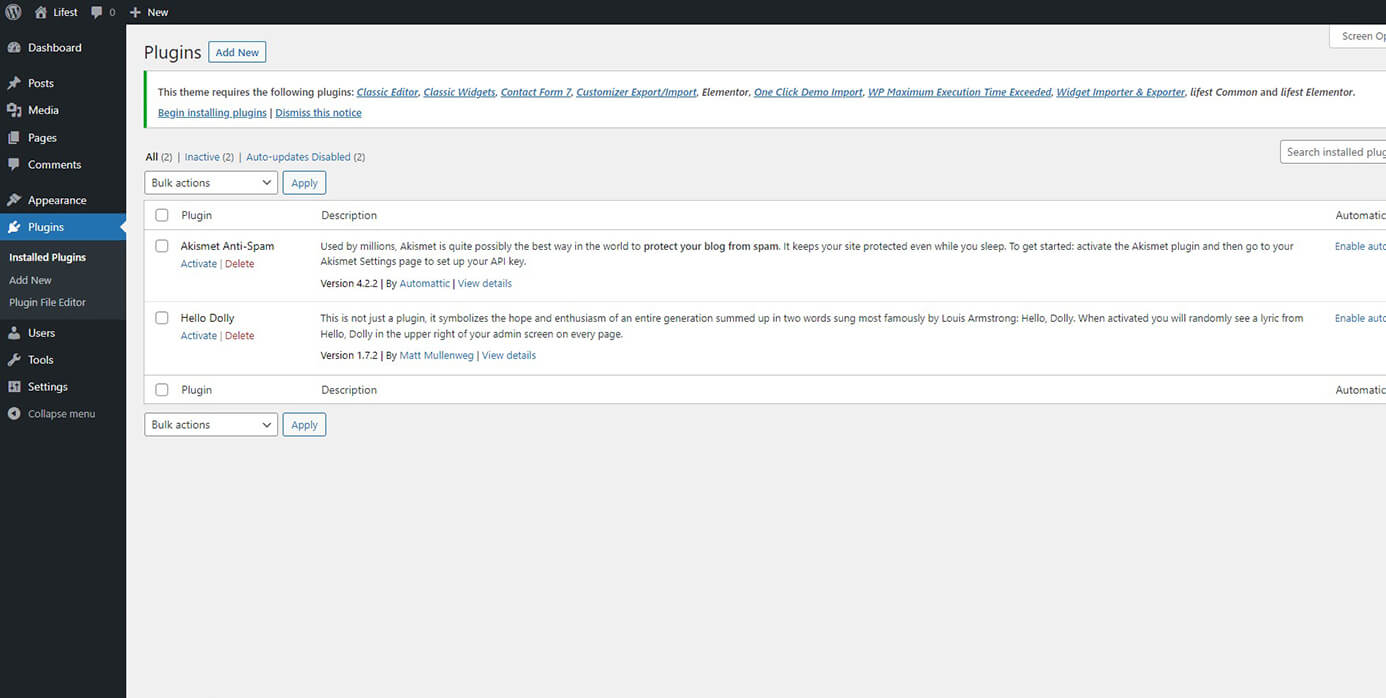Open the Matt Mullenweg author link
Image resolution: width=1386 pixels, height=698 pixels.
click(437, 356)
